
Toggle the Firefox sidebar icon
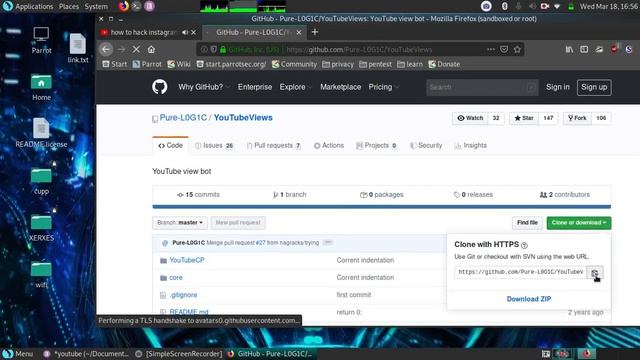584,49
